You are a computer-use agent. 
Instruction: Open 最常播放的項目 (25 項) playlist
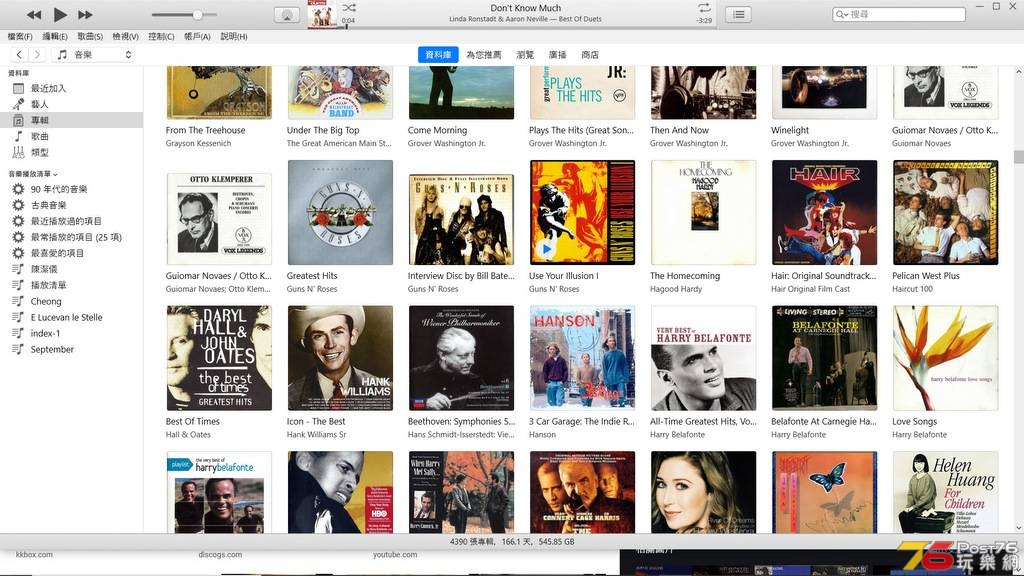[71, 237]
